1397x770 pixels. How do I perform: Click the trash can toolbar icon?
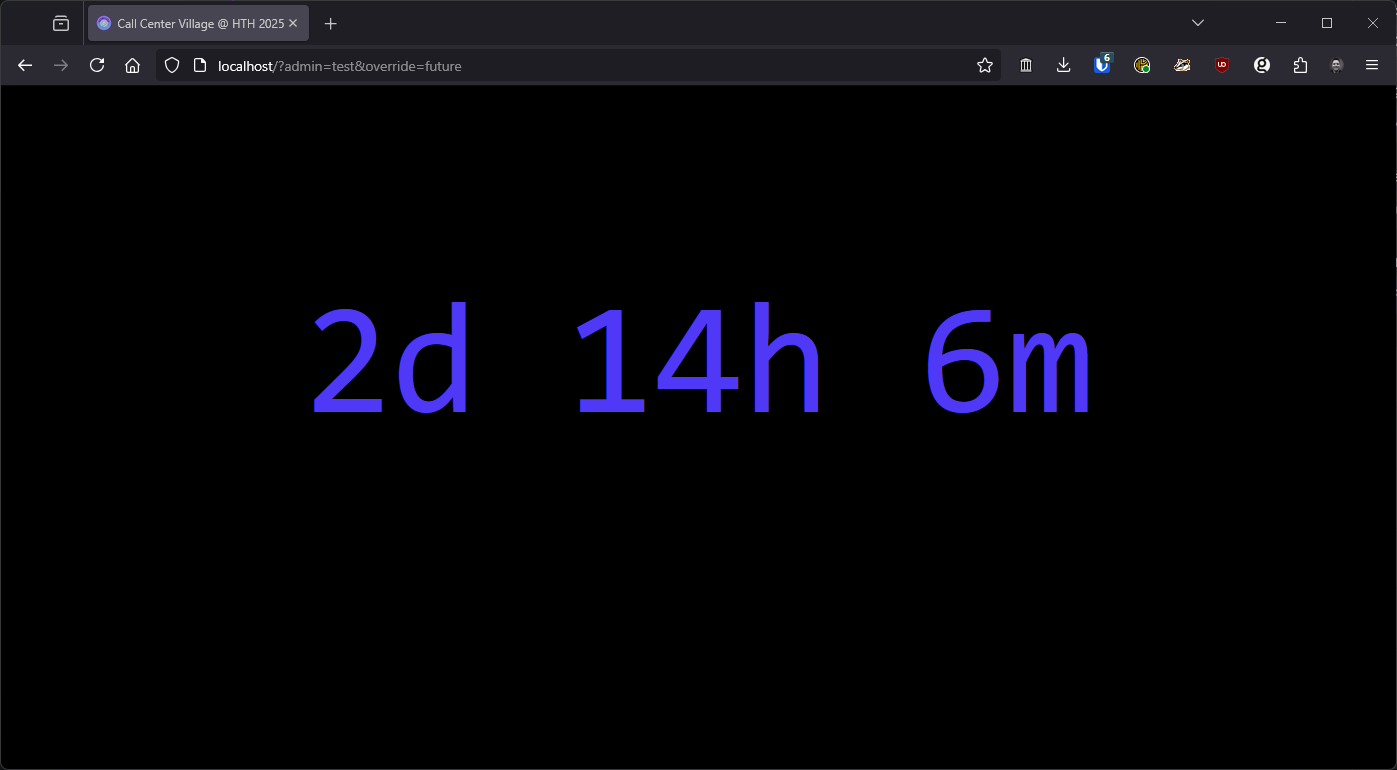point(1026,65)
